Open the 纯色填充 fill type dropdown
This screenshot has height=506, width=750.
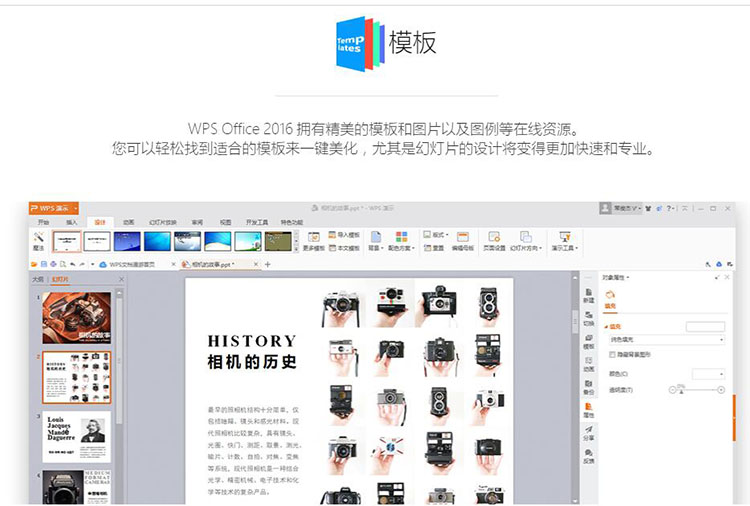point(664,340)
